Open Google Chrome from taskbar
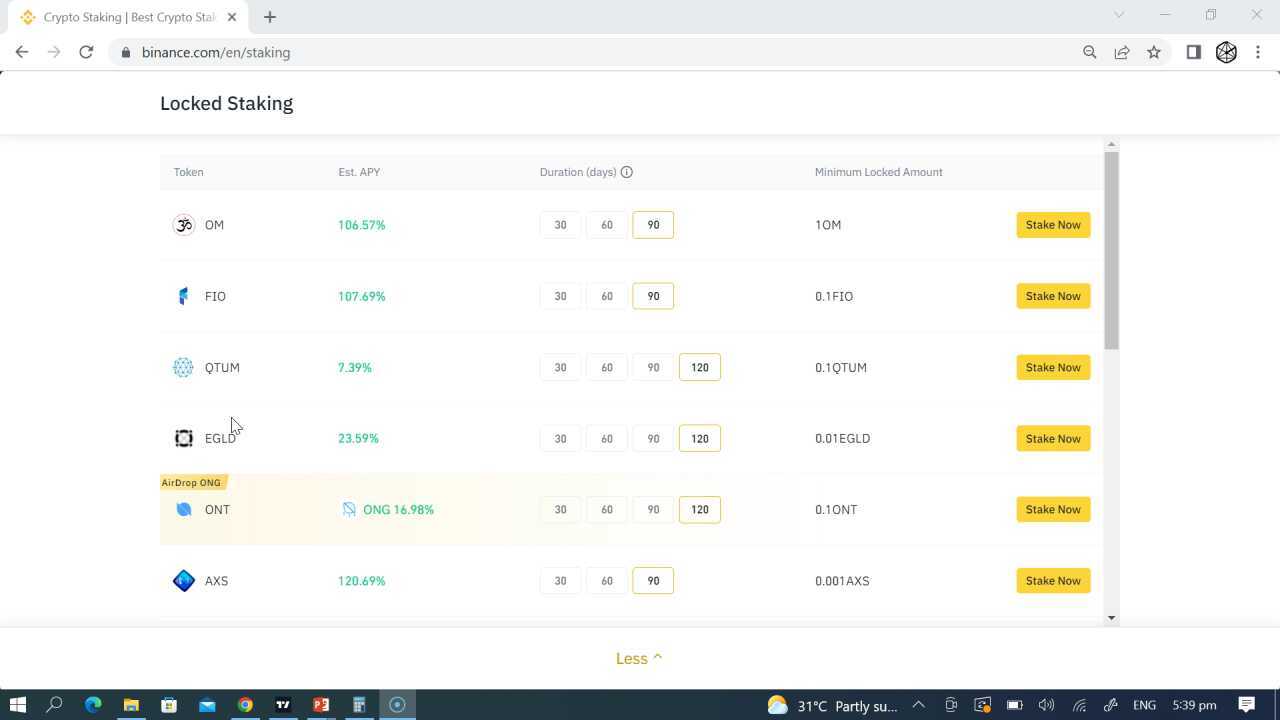 click(245, 705)
